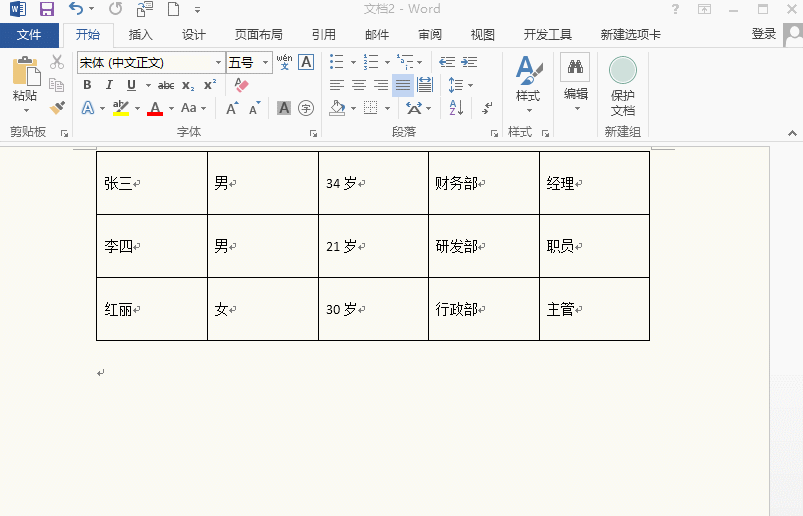Toggle italic formatting

(x=109, y=85)
